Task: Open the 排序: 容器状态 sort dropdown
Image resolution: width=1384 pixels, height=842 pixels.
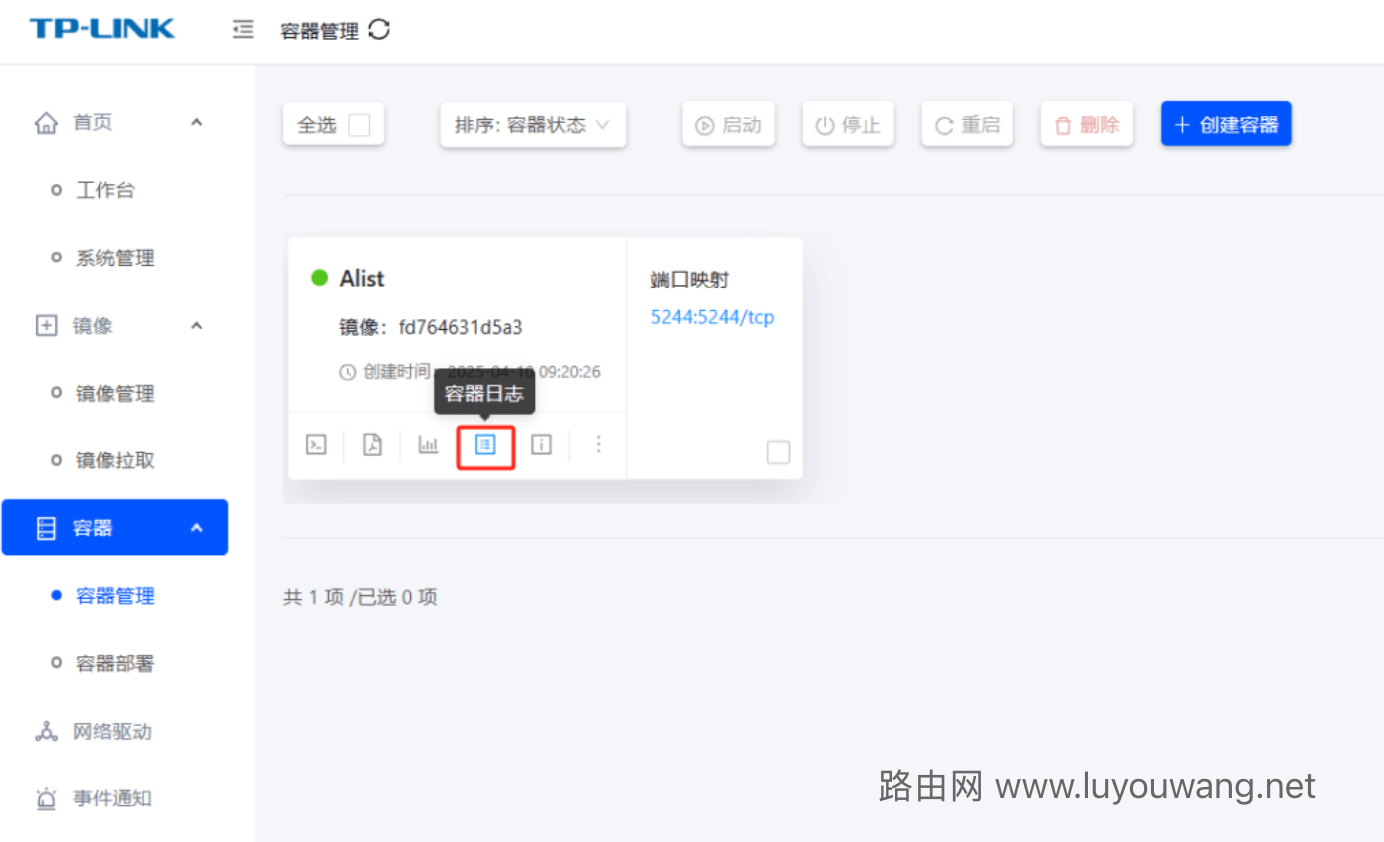Action: 533,125
